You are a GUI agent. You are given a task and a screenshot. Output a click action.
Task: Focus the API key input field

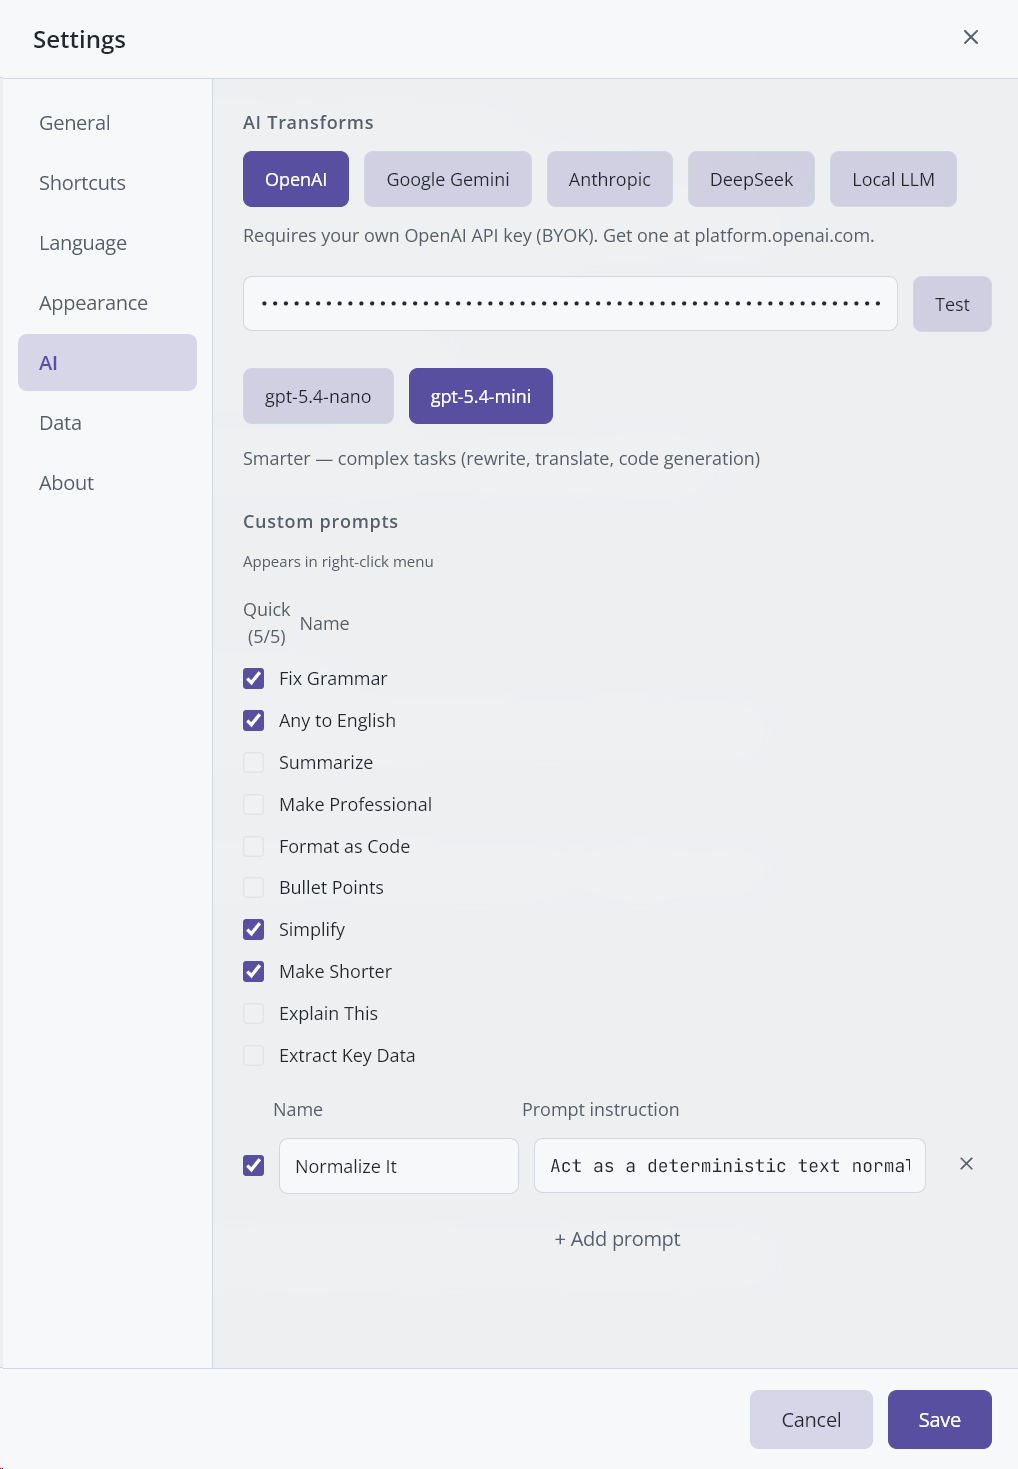click(570, 303)
